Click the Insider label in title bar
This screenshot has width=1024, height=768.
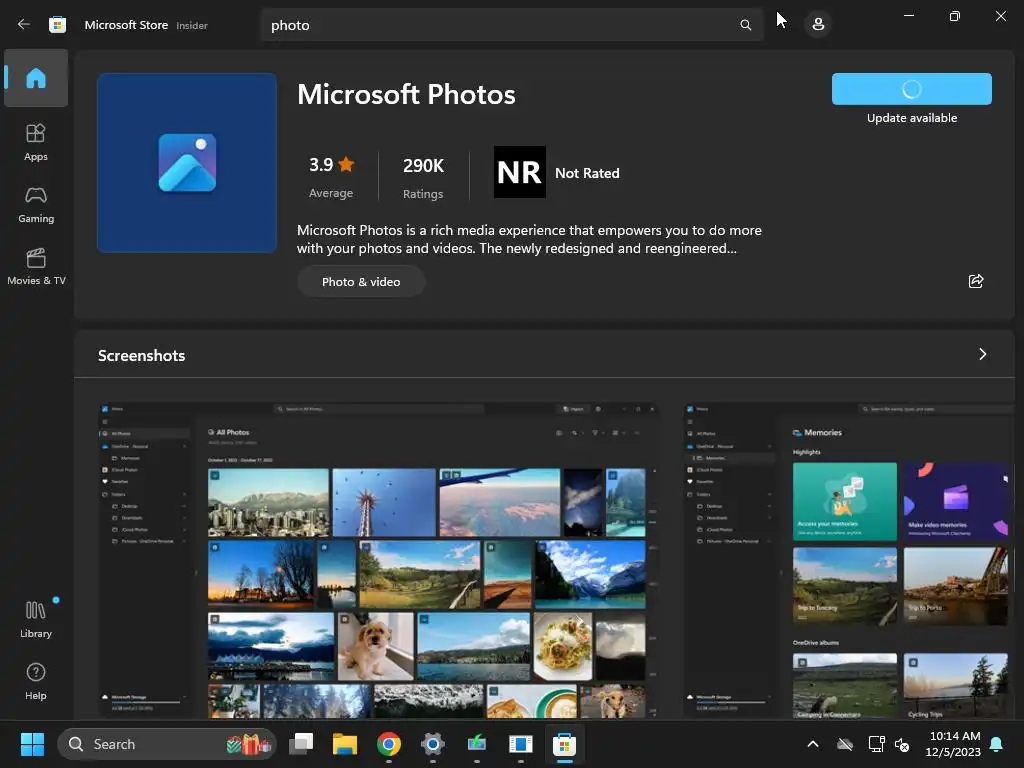192,25
